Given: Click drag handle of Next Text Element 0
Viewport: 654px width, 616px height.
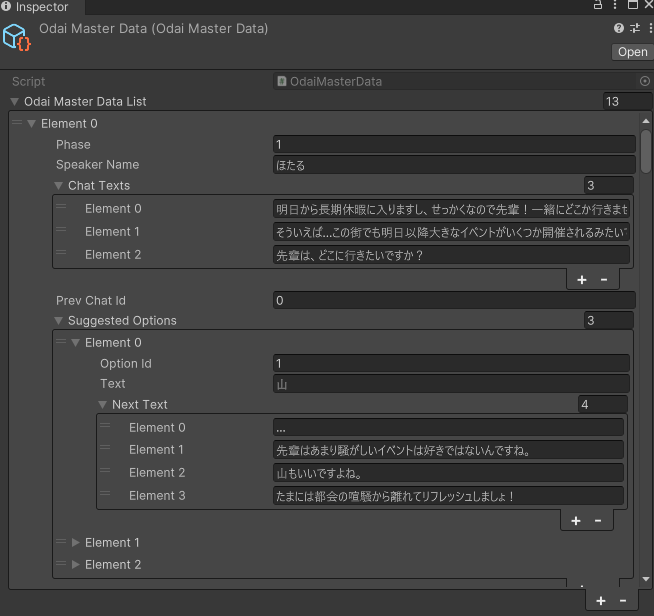Looking at the screenshot, I should (x=105, y=425).
